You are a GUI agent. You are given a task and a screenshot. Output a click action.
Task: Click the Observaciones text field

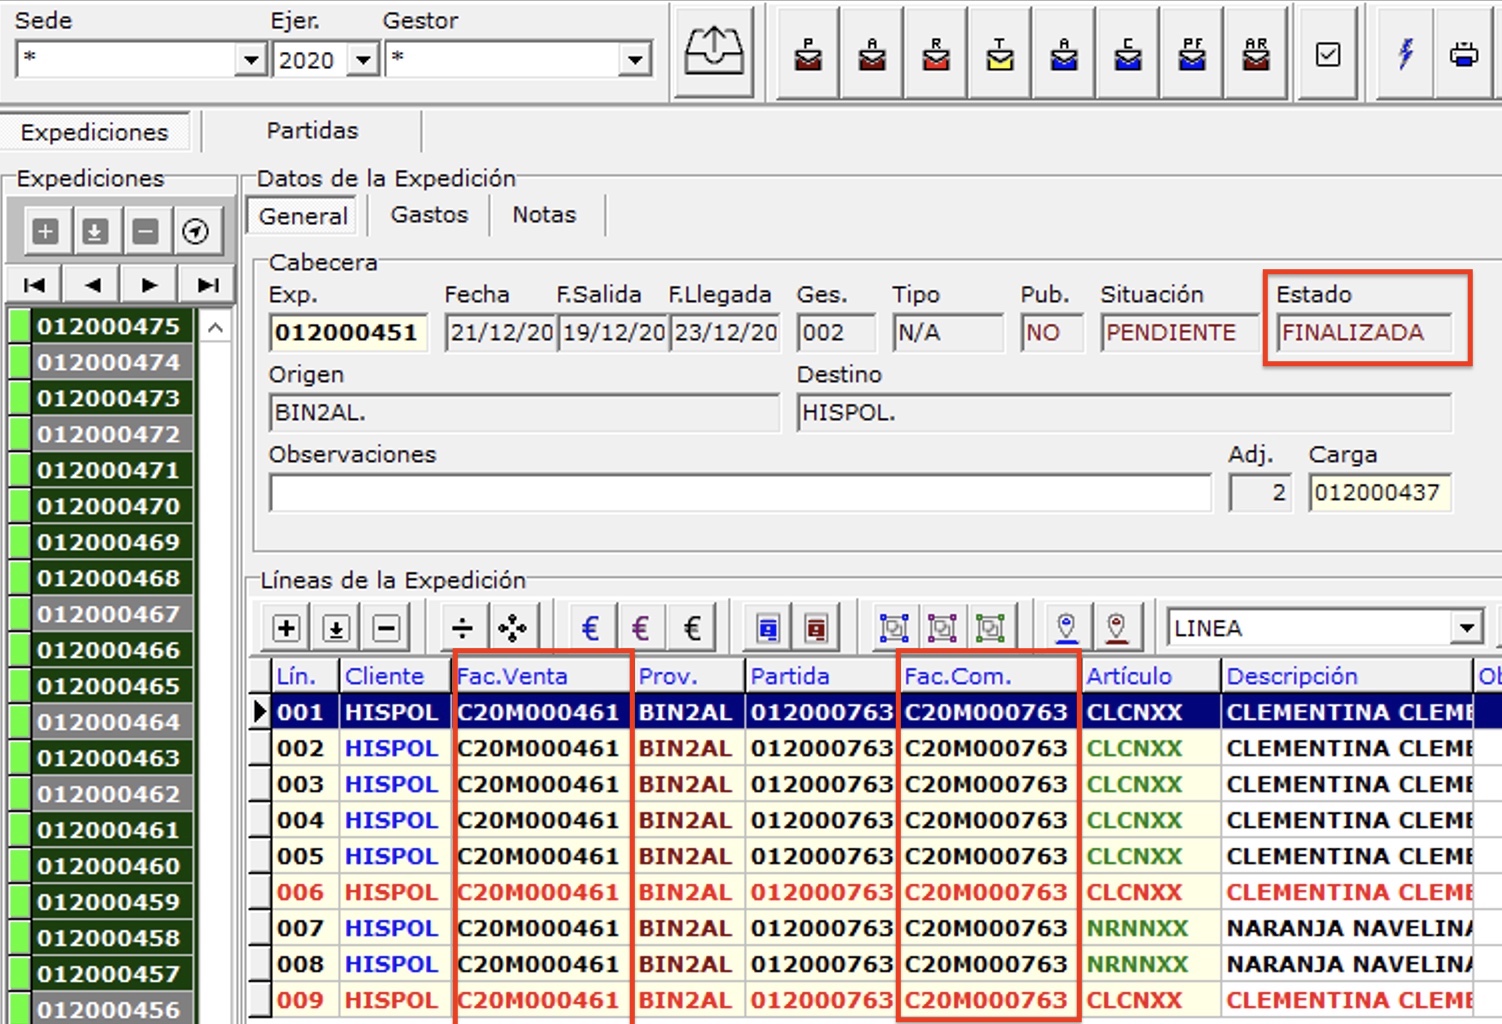740,493
